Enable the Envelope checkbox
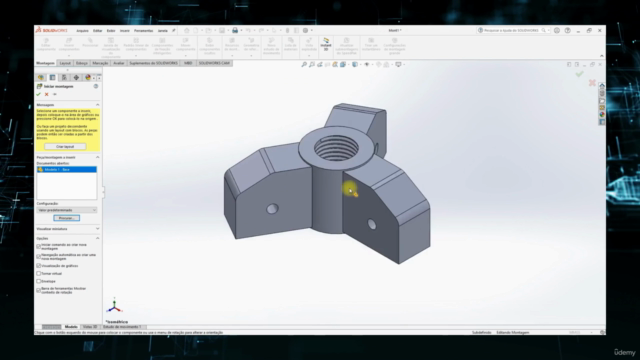This screenshot has height=360, width=640. pos(39,281)
